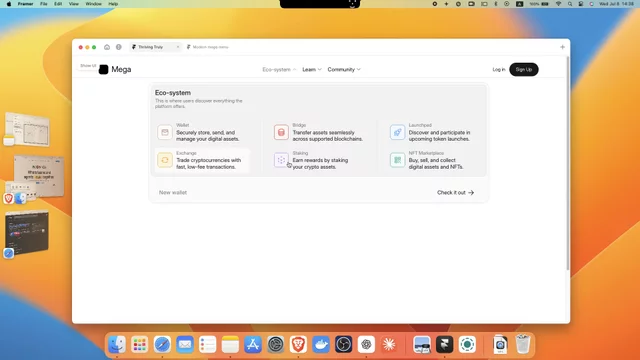This screenshot has height=360, width=640.
Task: Open Framer from the dock
Action: 444,344
